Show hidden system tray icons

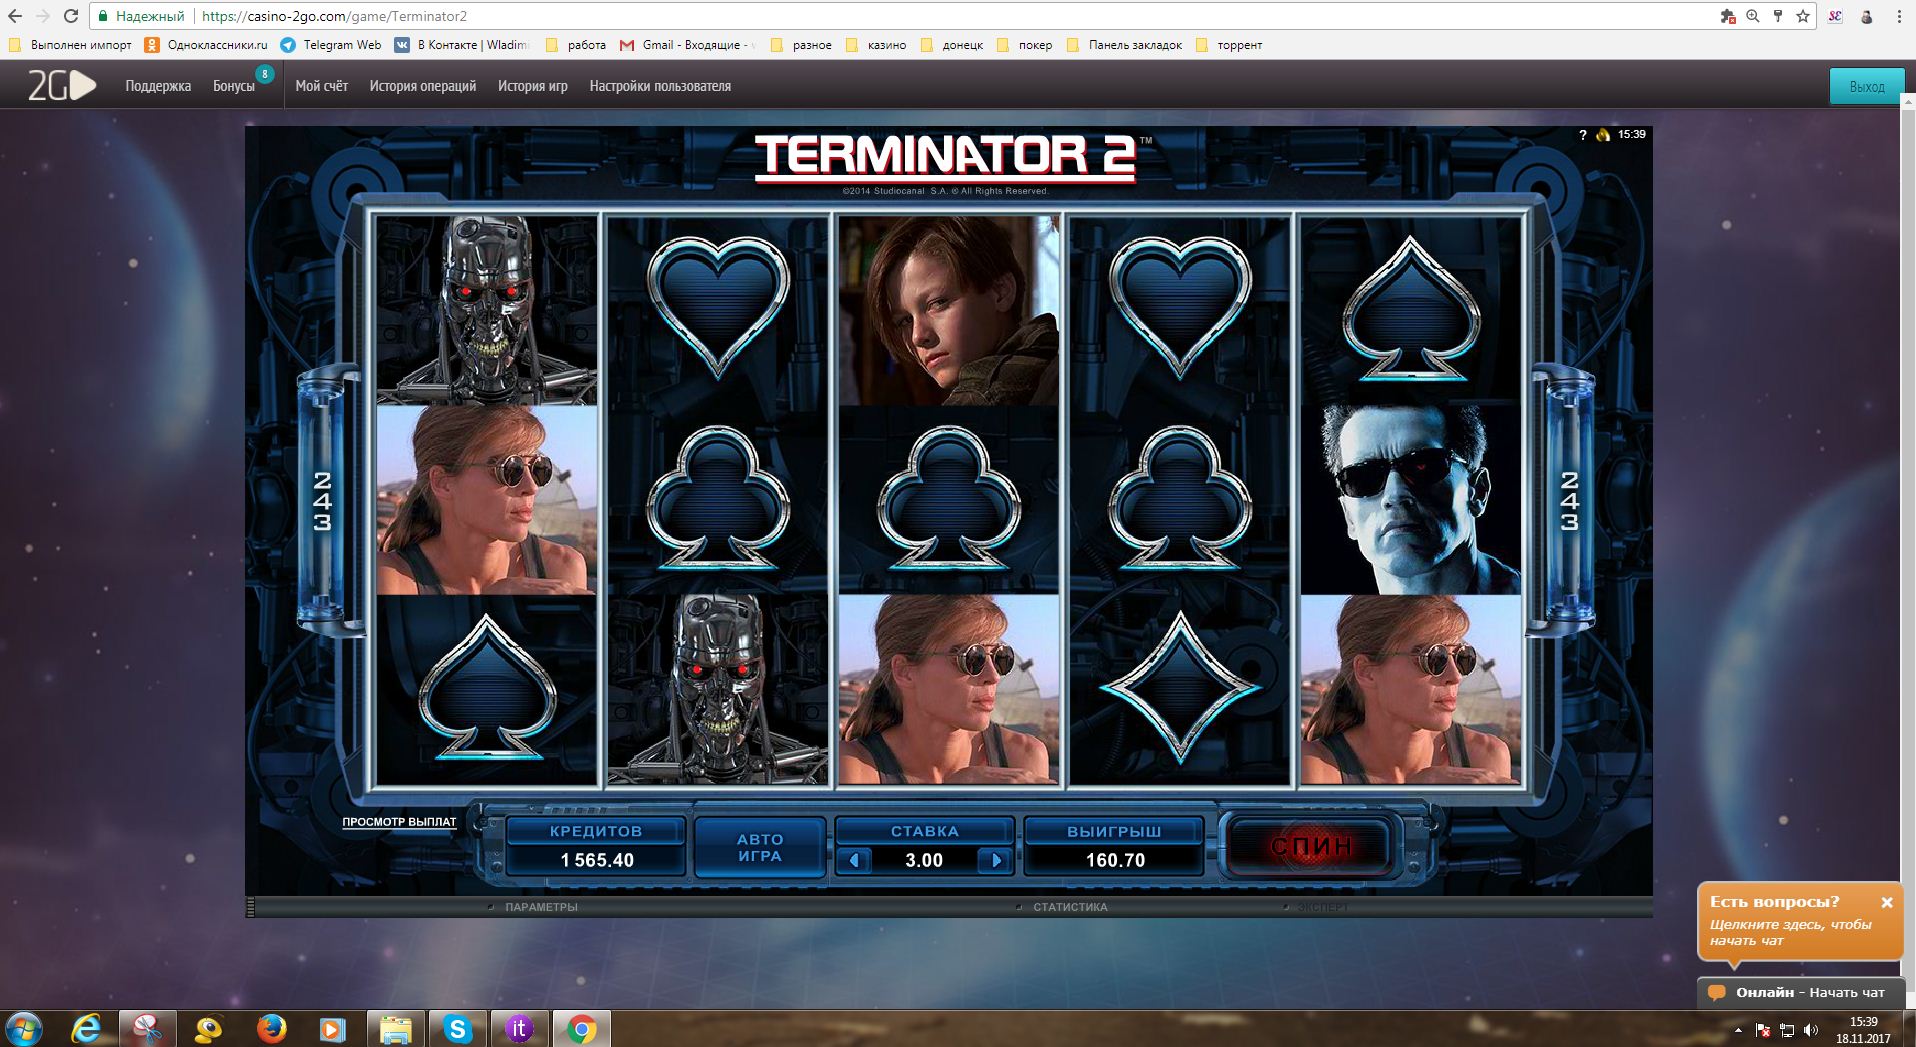click(1738, 1030)
